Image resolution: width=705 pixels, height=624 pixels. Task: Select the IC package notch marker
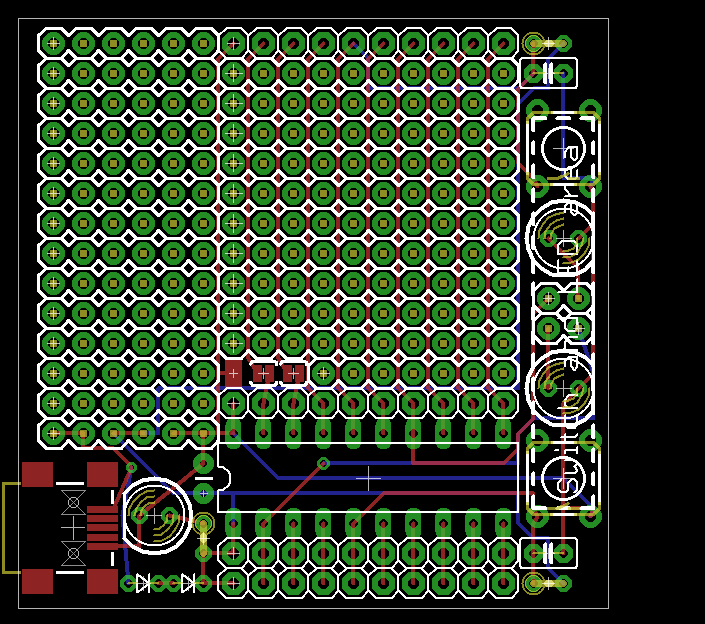click(x=223, y=478)
